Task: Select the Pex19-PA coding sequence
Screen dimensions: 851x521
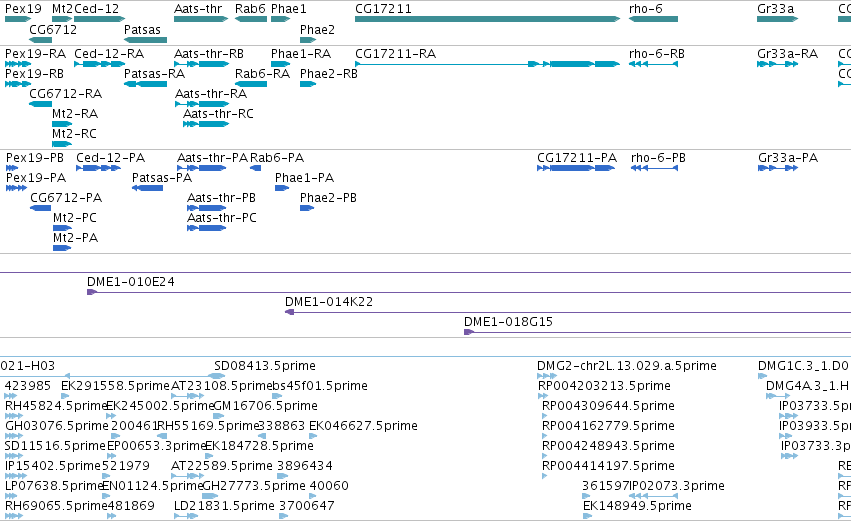Action: coord(16,188)
